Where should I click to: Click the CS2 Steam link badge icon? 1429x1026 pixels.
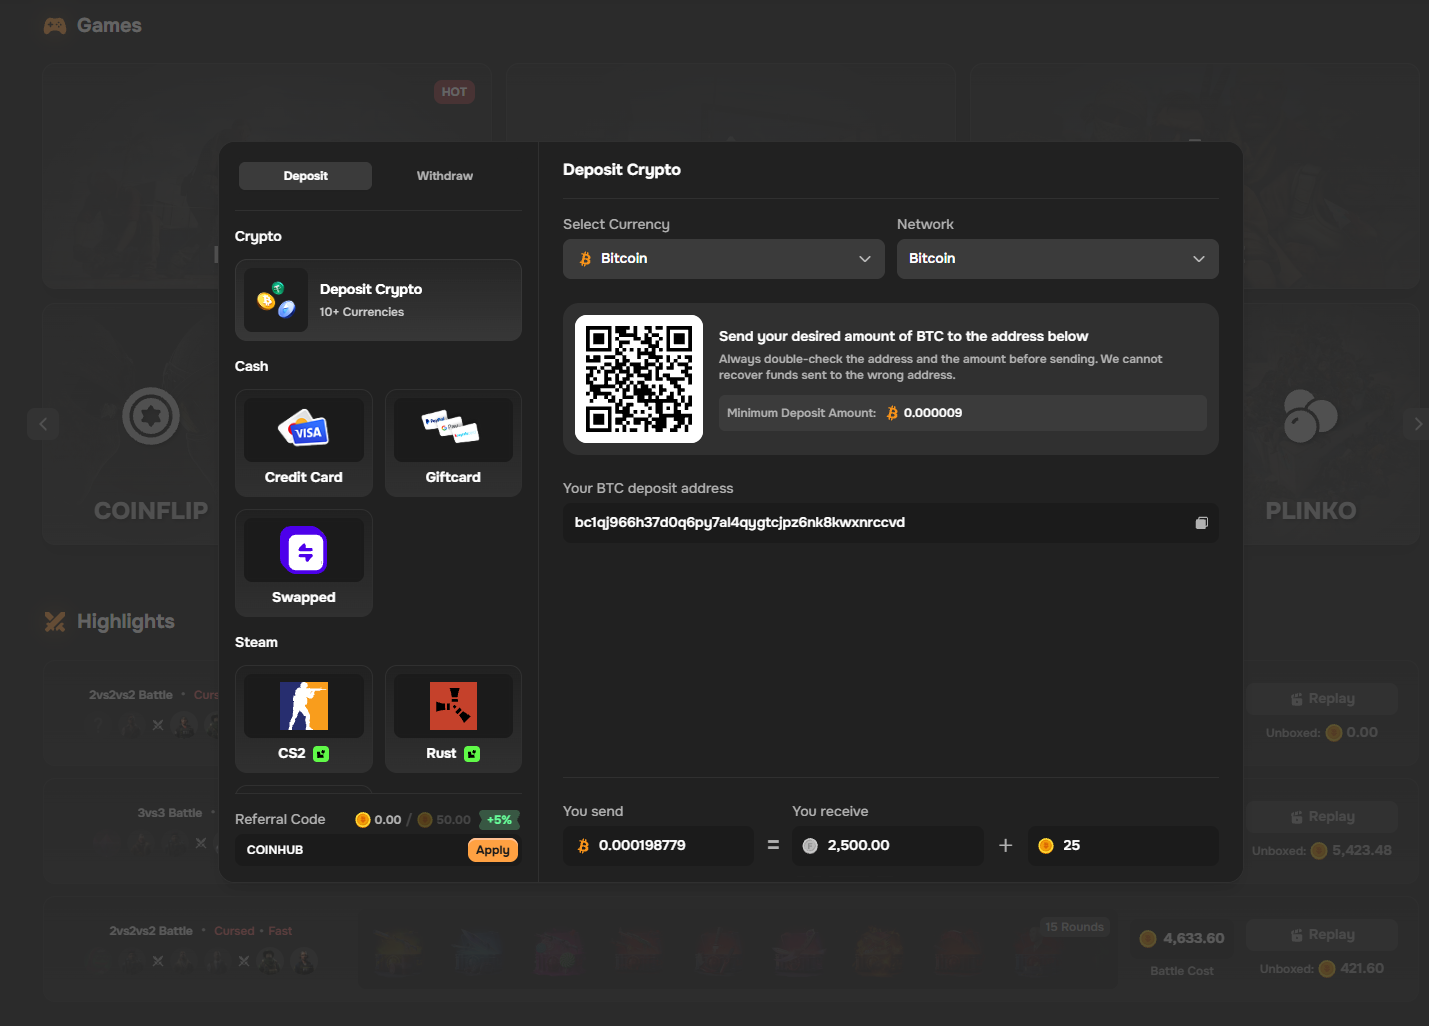pos(321,754)
